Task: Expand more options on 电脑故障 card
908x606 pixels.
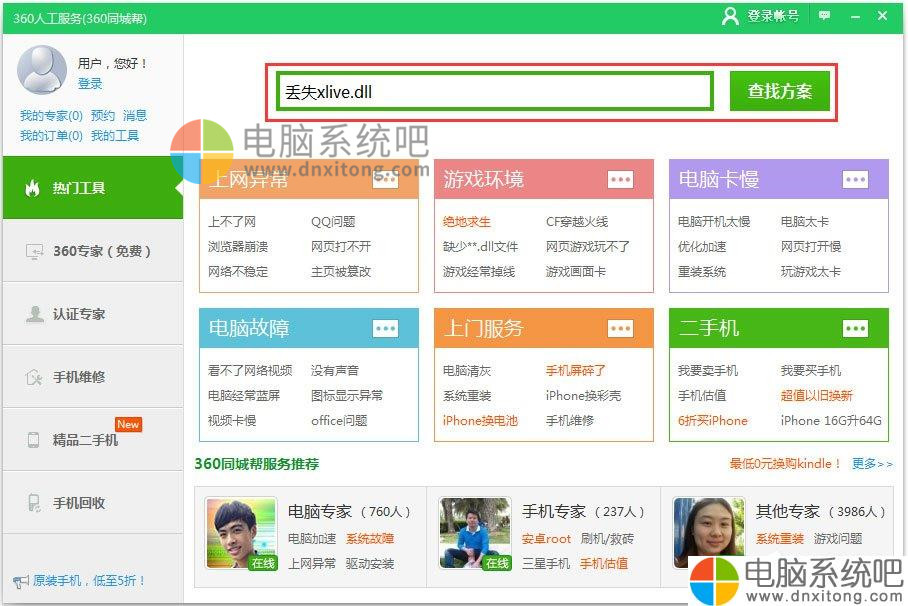Action: 386,328
